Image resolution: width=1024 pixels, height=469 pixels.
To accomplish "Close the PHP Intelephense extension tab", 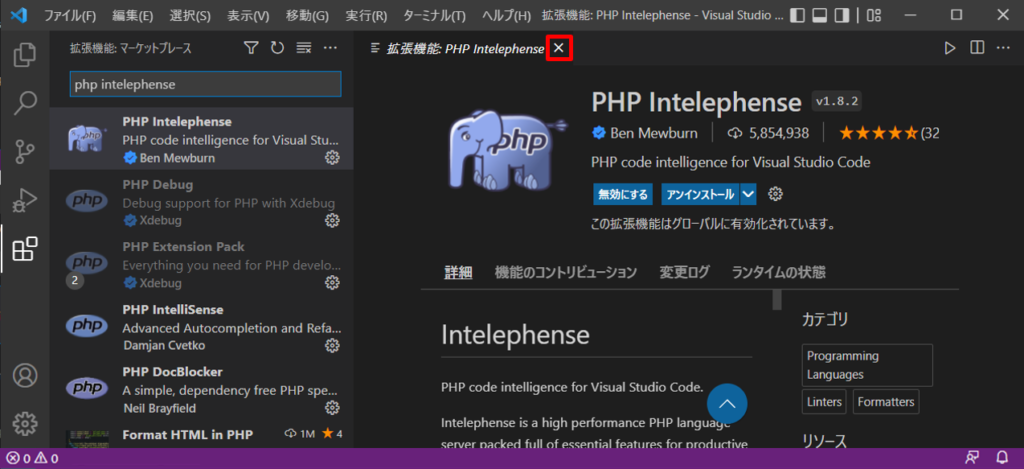I will tap(559, 48).
